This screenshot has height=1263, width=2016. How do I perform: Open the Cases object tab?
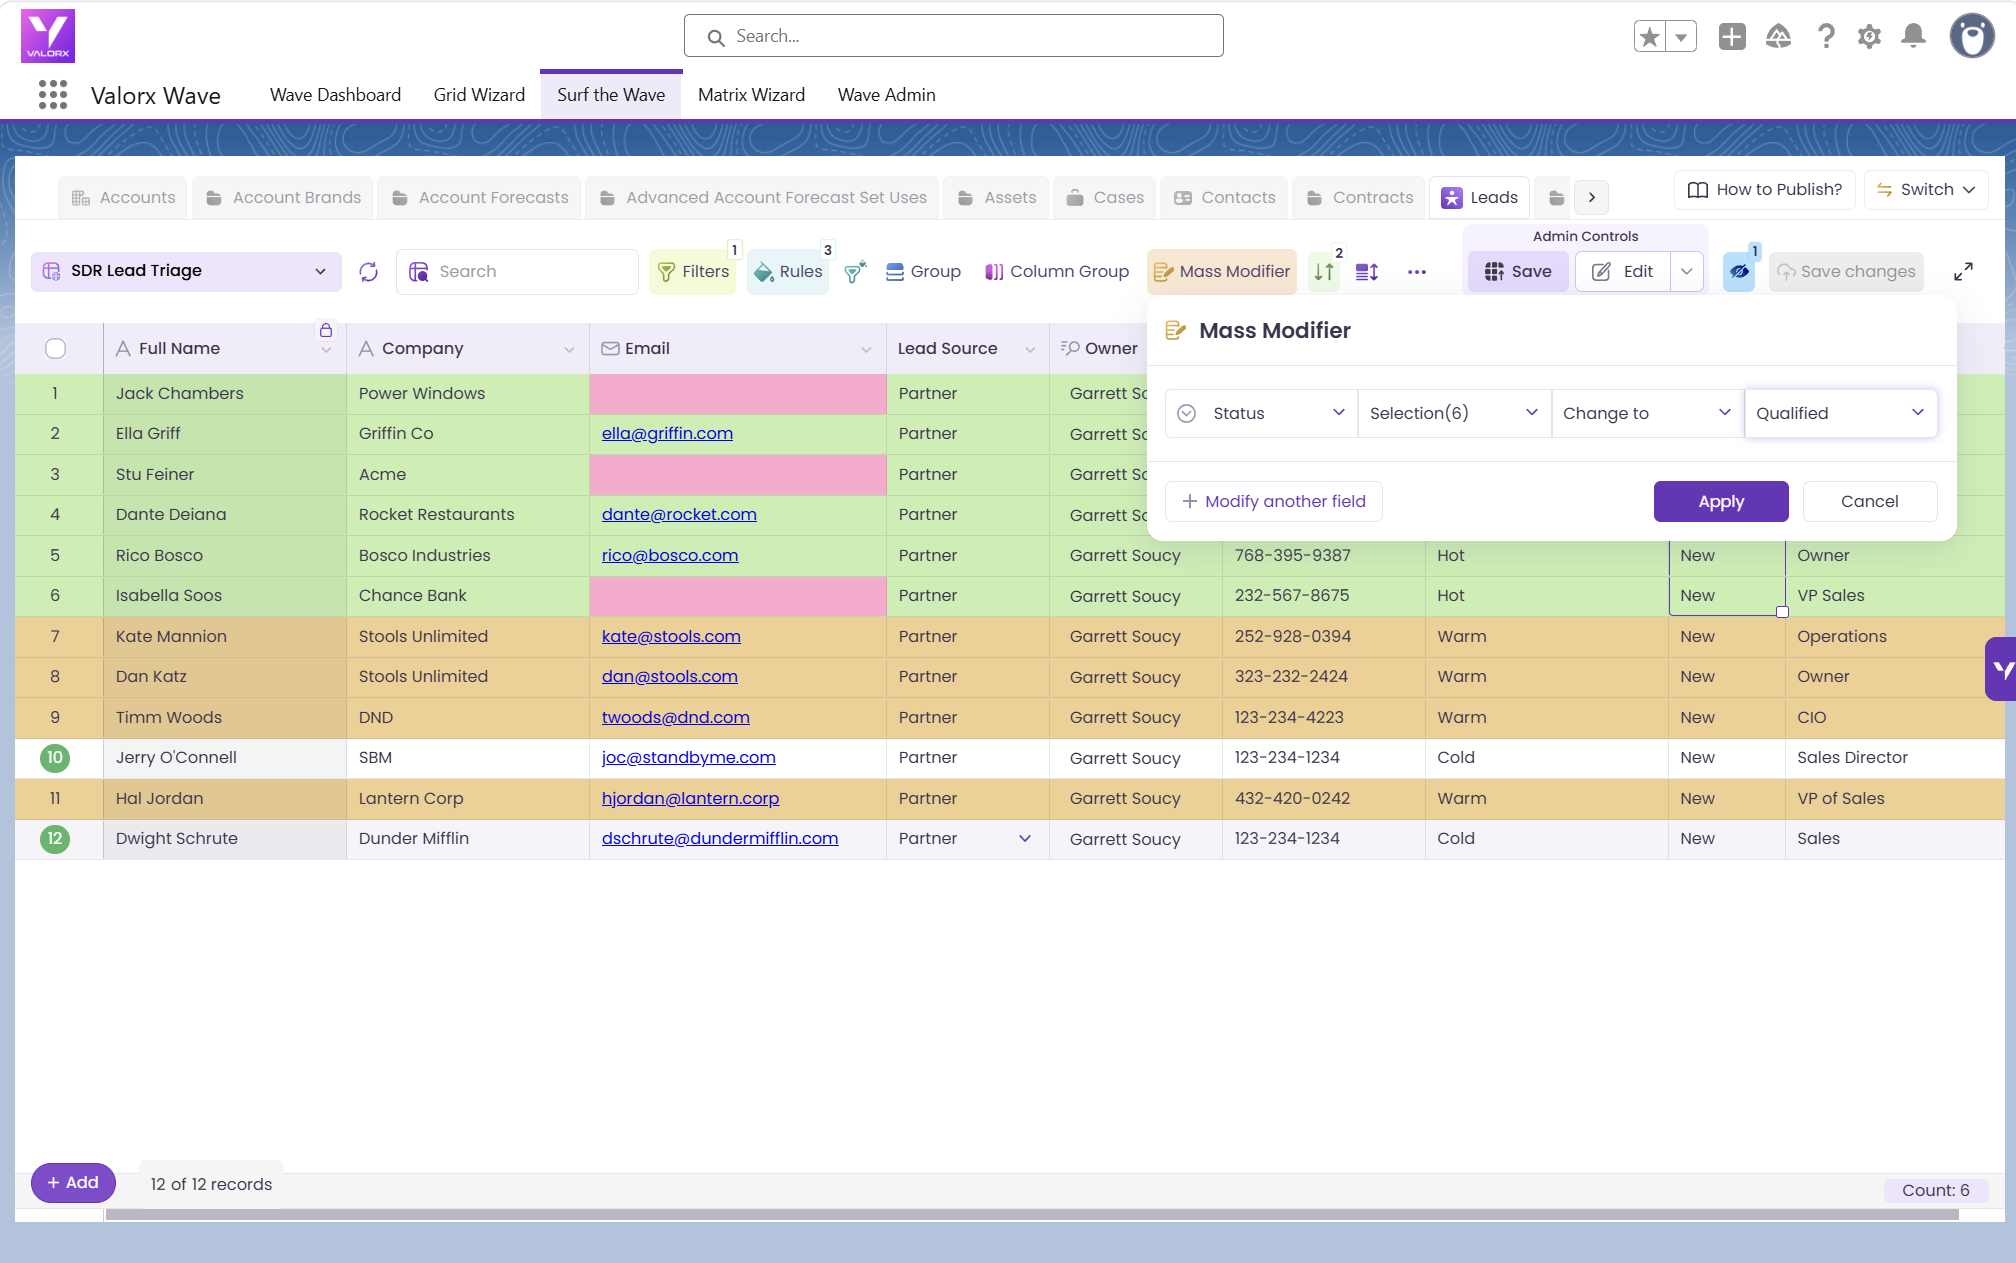click(x=1104, y=198)
